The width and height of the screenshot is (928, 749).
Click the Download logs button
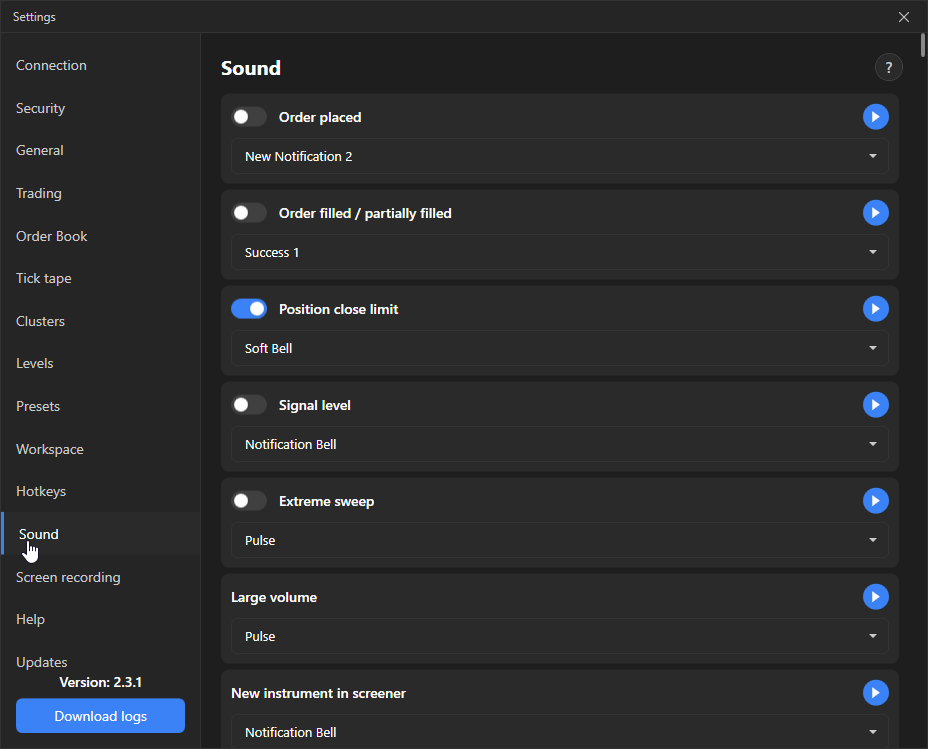tap(101, 716)
